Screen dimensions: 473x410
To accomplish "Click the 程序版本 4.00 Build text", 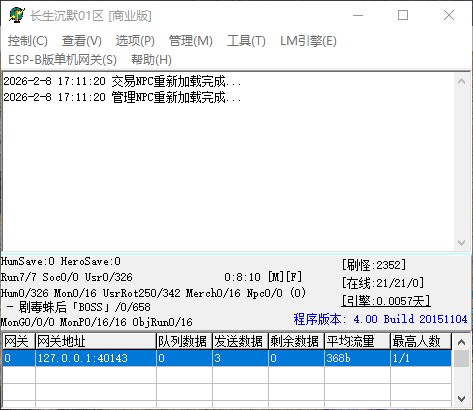I will [x=380, y=319].
